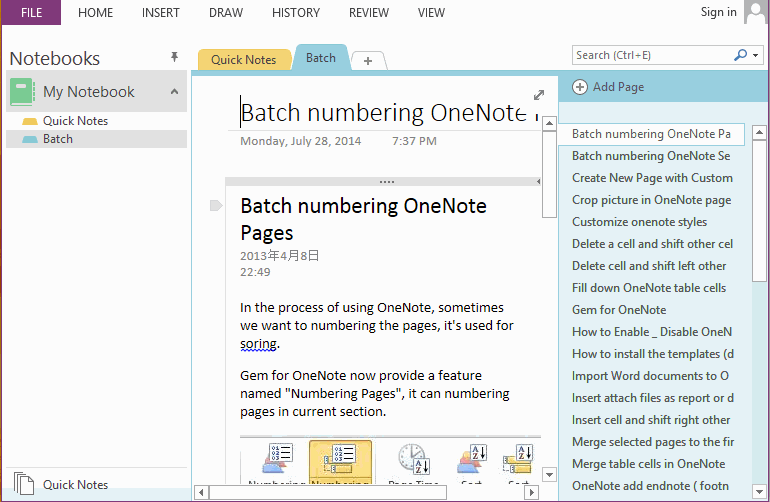Click the search magnifier icon

click(740, 55)
